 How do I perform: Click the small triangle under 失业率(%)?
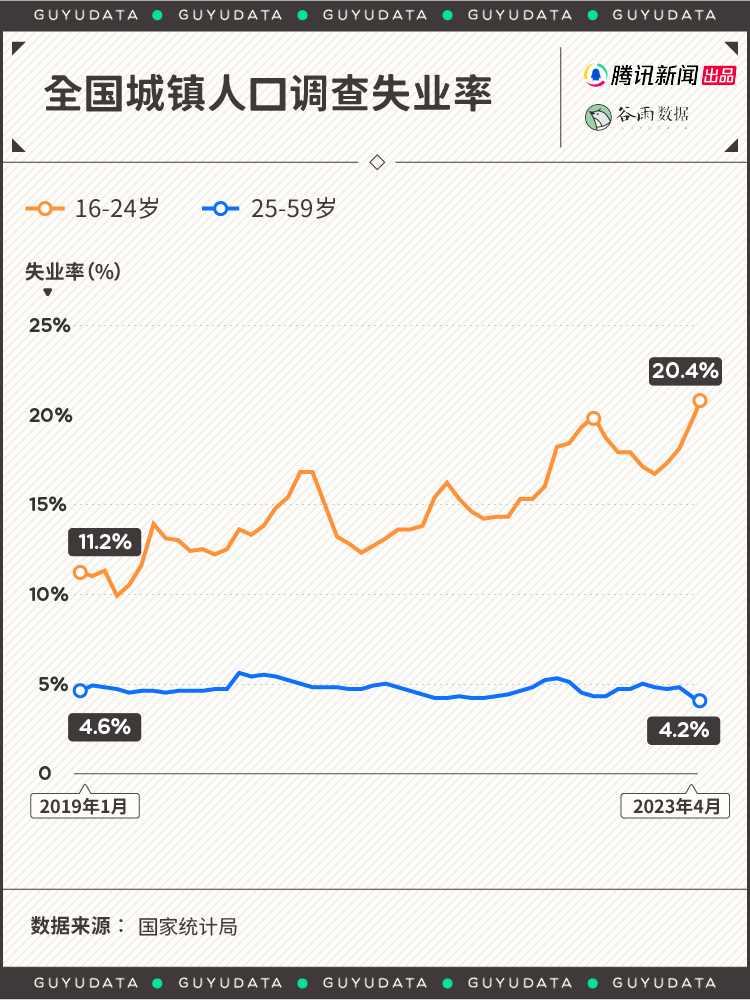click(x=47, y=292)
